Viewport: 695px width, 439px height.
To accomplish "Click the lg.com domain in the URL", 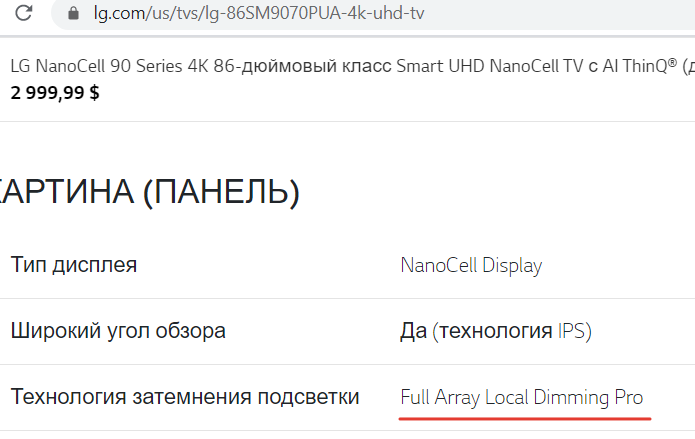I will point(119,15).
